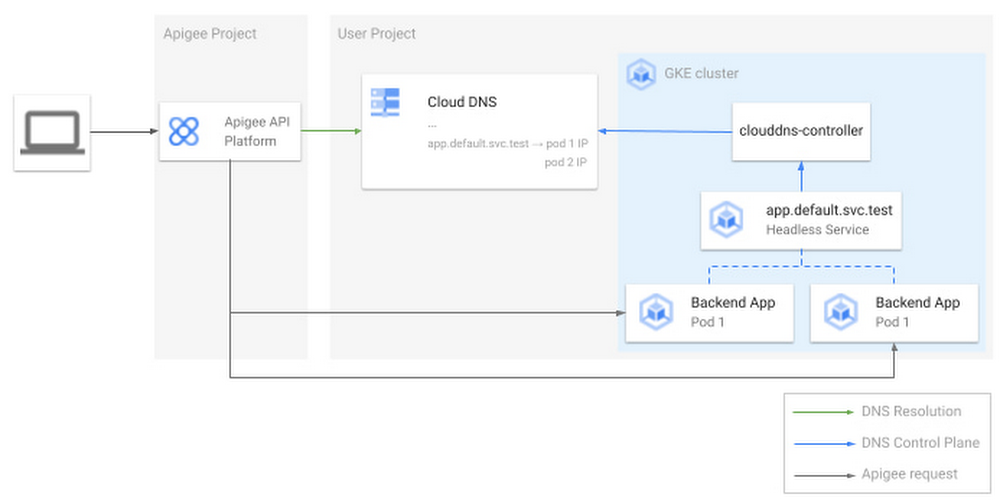Click the ellipsis under Cloud DNS title
1000x504 pixels.
pos(432,125)
